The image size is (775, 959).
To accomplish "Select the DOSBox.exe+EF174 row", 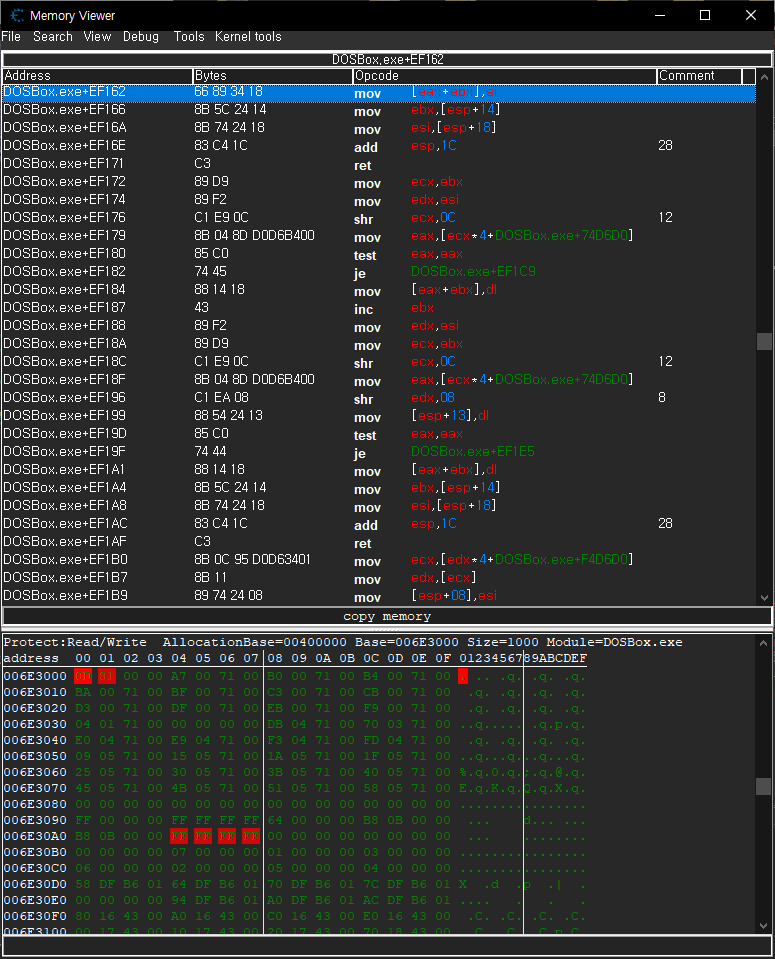I will coord(379,200).
